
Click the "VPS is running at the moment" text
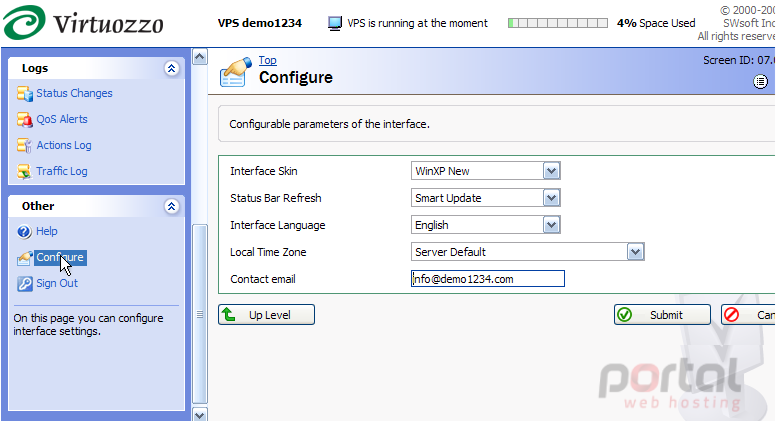click(x=417, y=23)
